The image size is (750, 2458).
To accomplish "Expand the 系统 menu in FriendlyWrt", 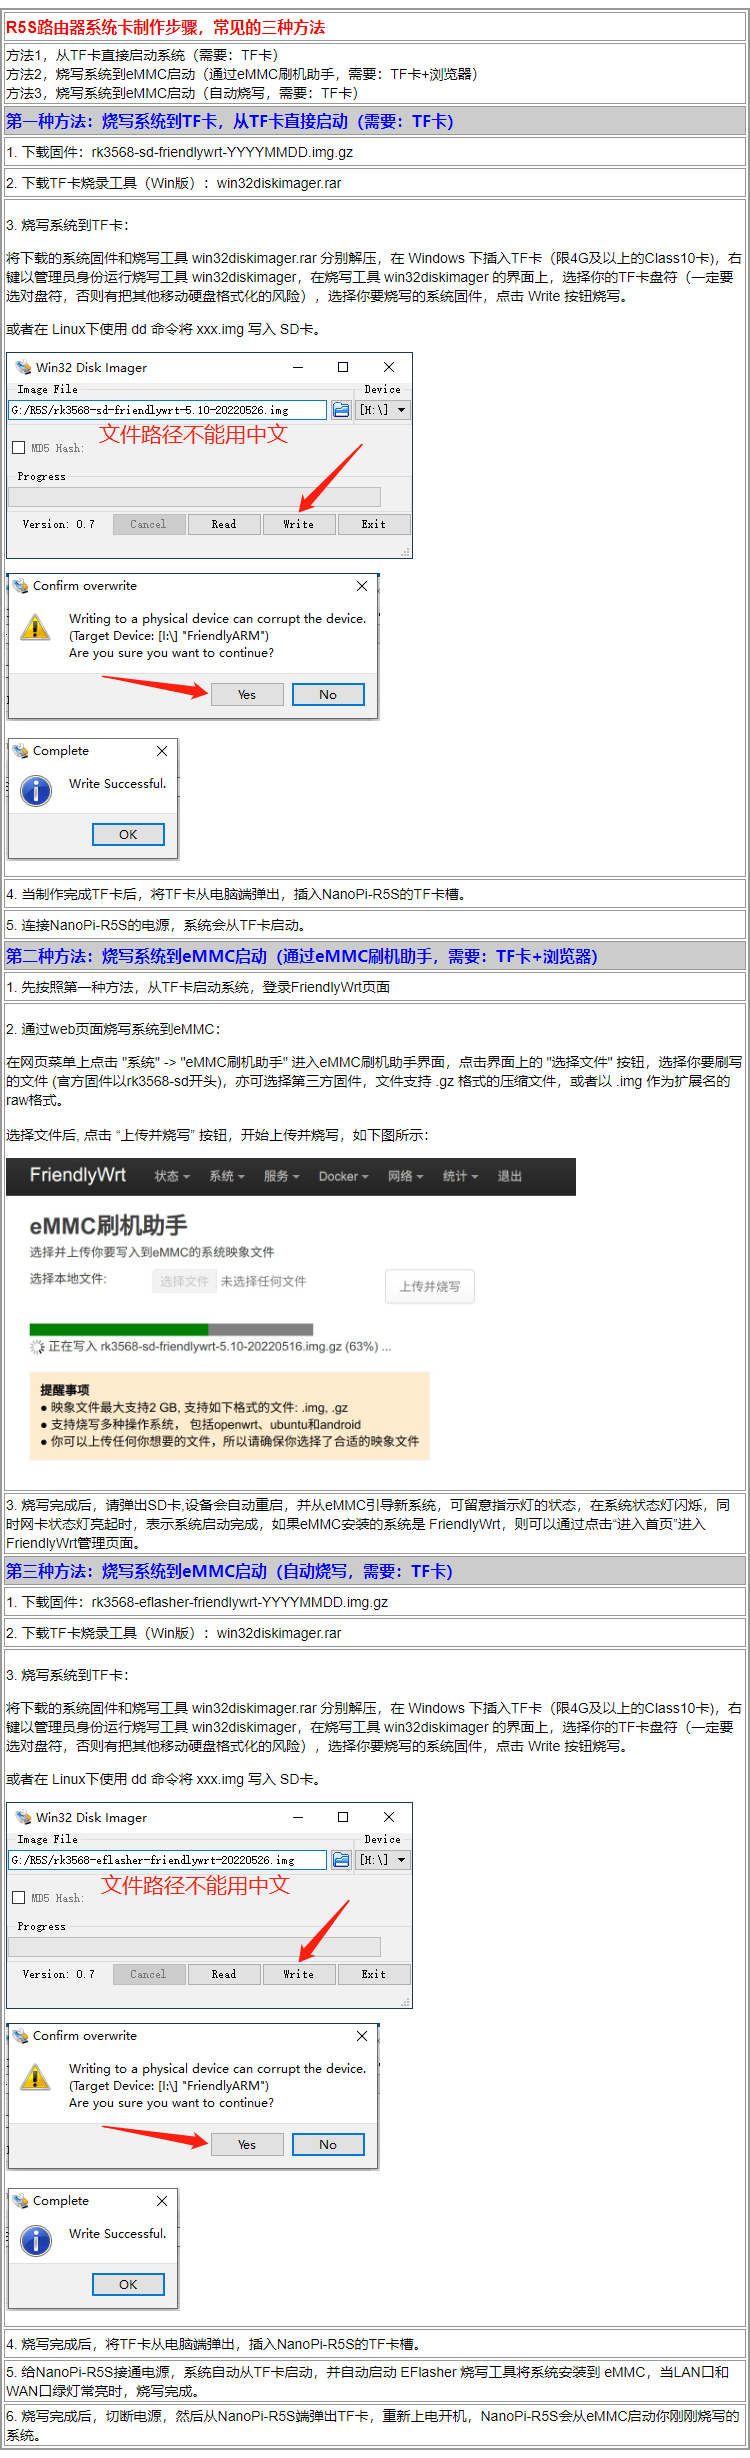I will pyautogui.click(x=226, y=1176).
